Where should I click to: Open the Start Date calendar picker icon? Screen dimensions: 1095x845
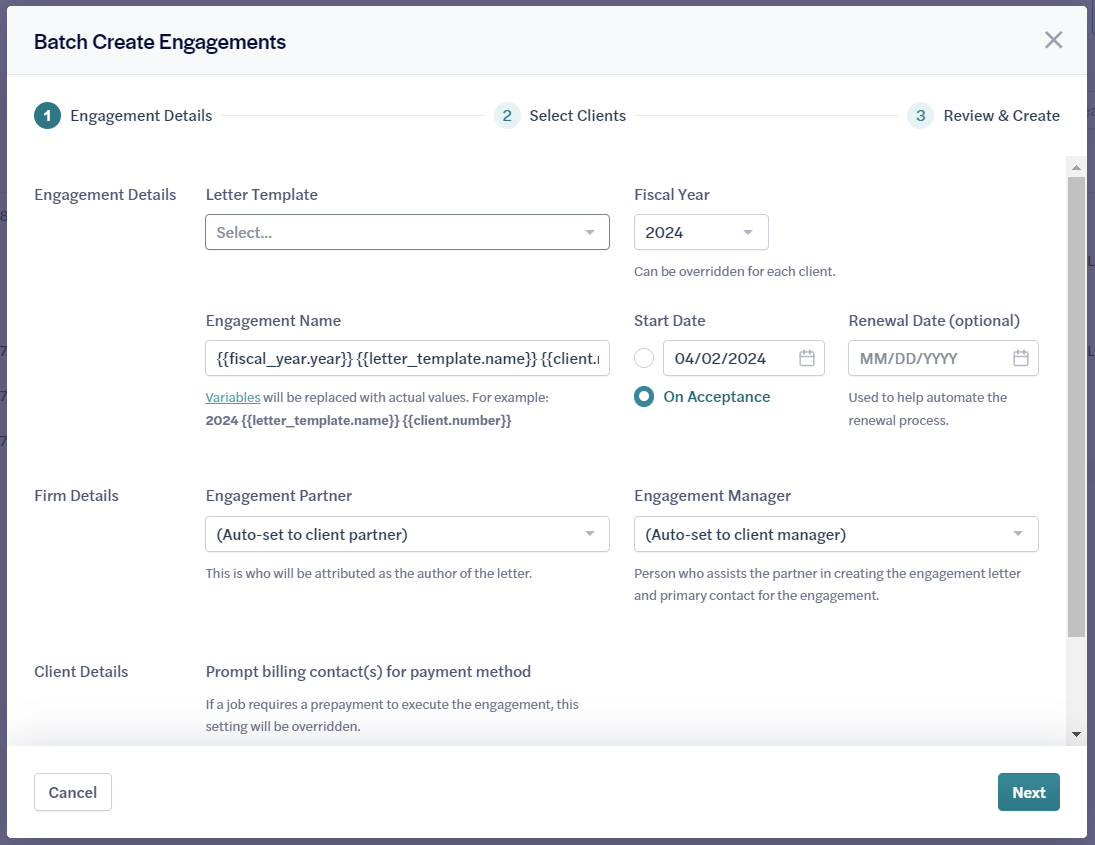tap(807, 358)
